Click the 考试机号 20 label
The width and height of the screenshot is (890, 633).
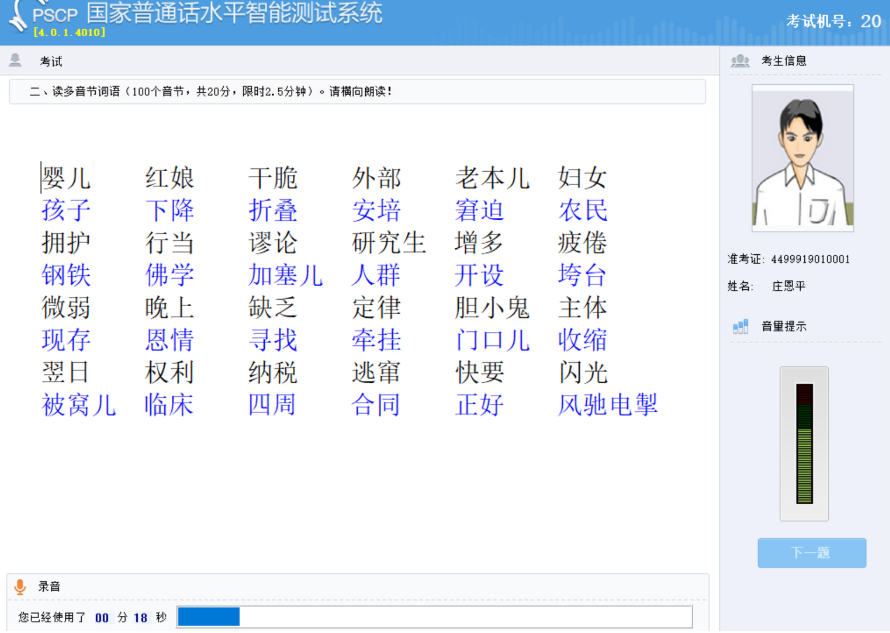click(833, 21)
